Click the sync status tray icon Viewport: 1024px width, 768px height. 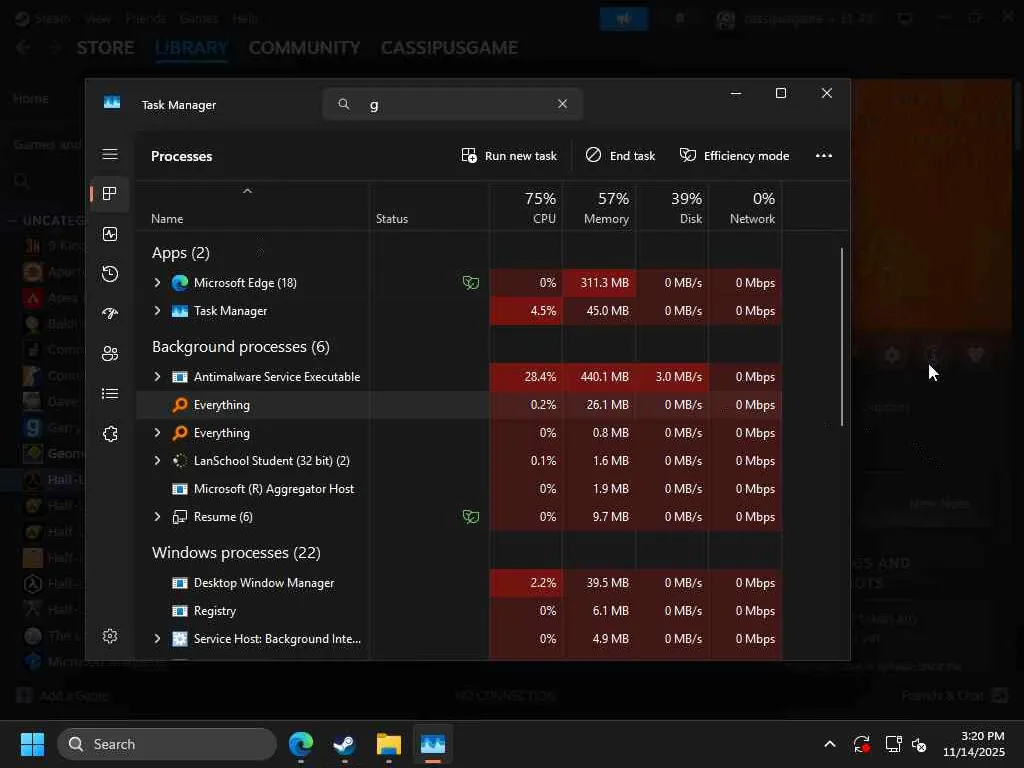(861, 744)
